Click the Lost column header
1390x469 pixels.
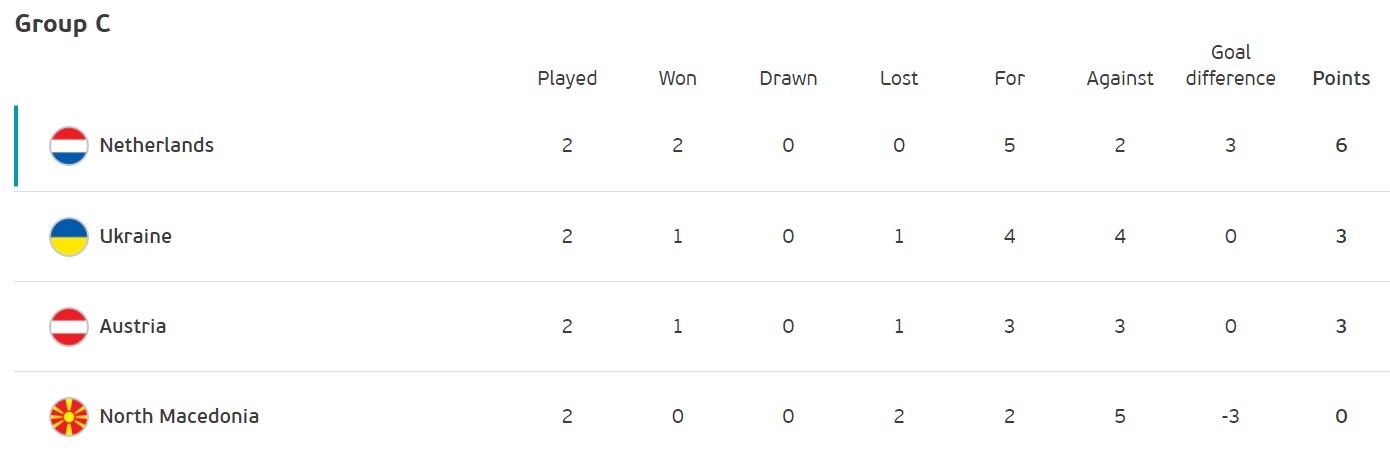pyautogui.click(x=899, y=79)
